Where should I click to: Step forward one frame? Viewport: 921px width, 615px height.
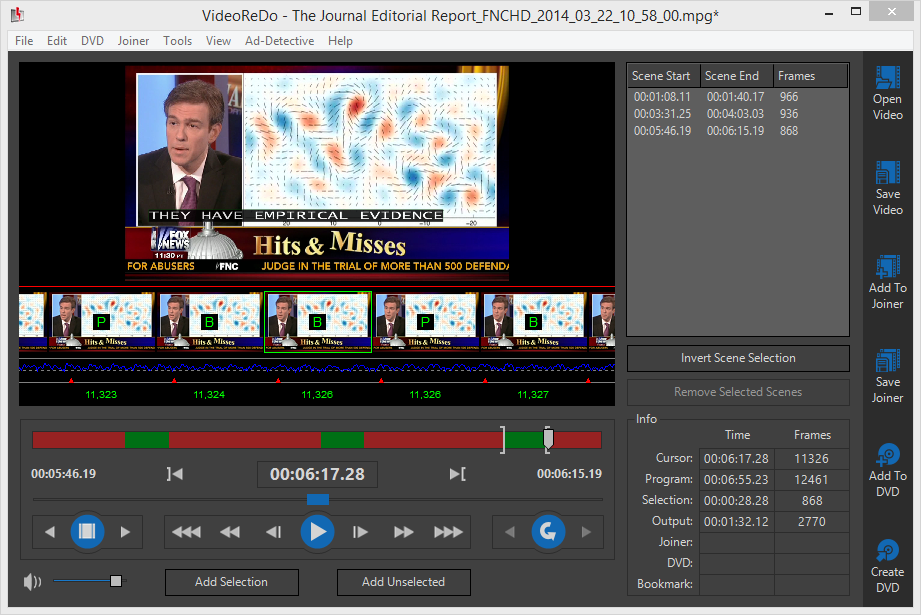pyautogui.click(x=360, y=532)
